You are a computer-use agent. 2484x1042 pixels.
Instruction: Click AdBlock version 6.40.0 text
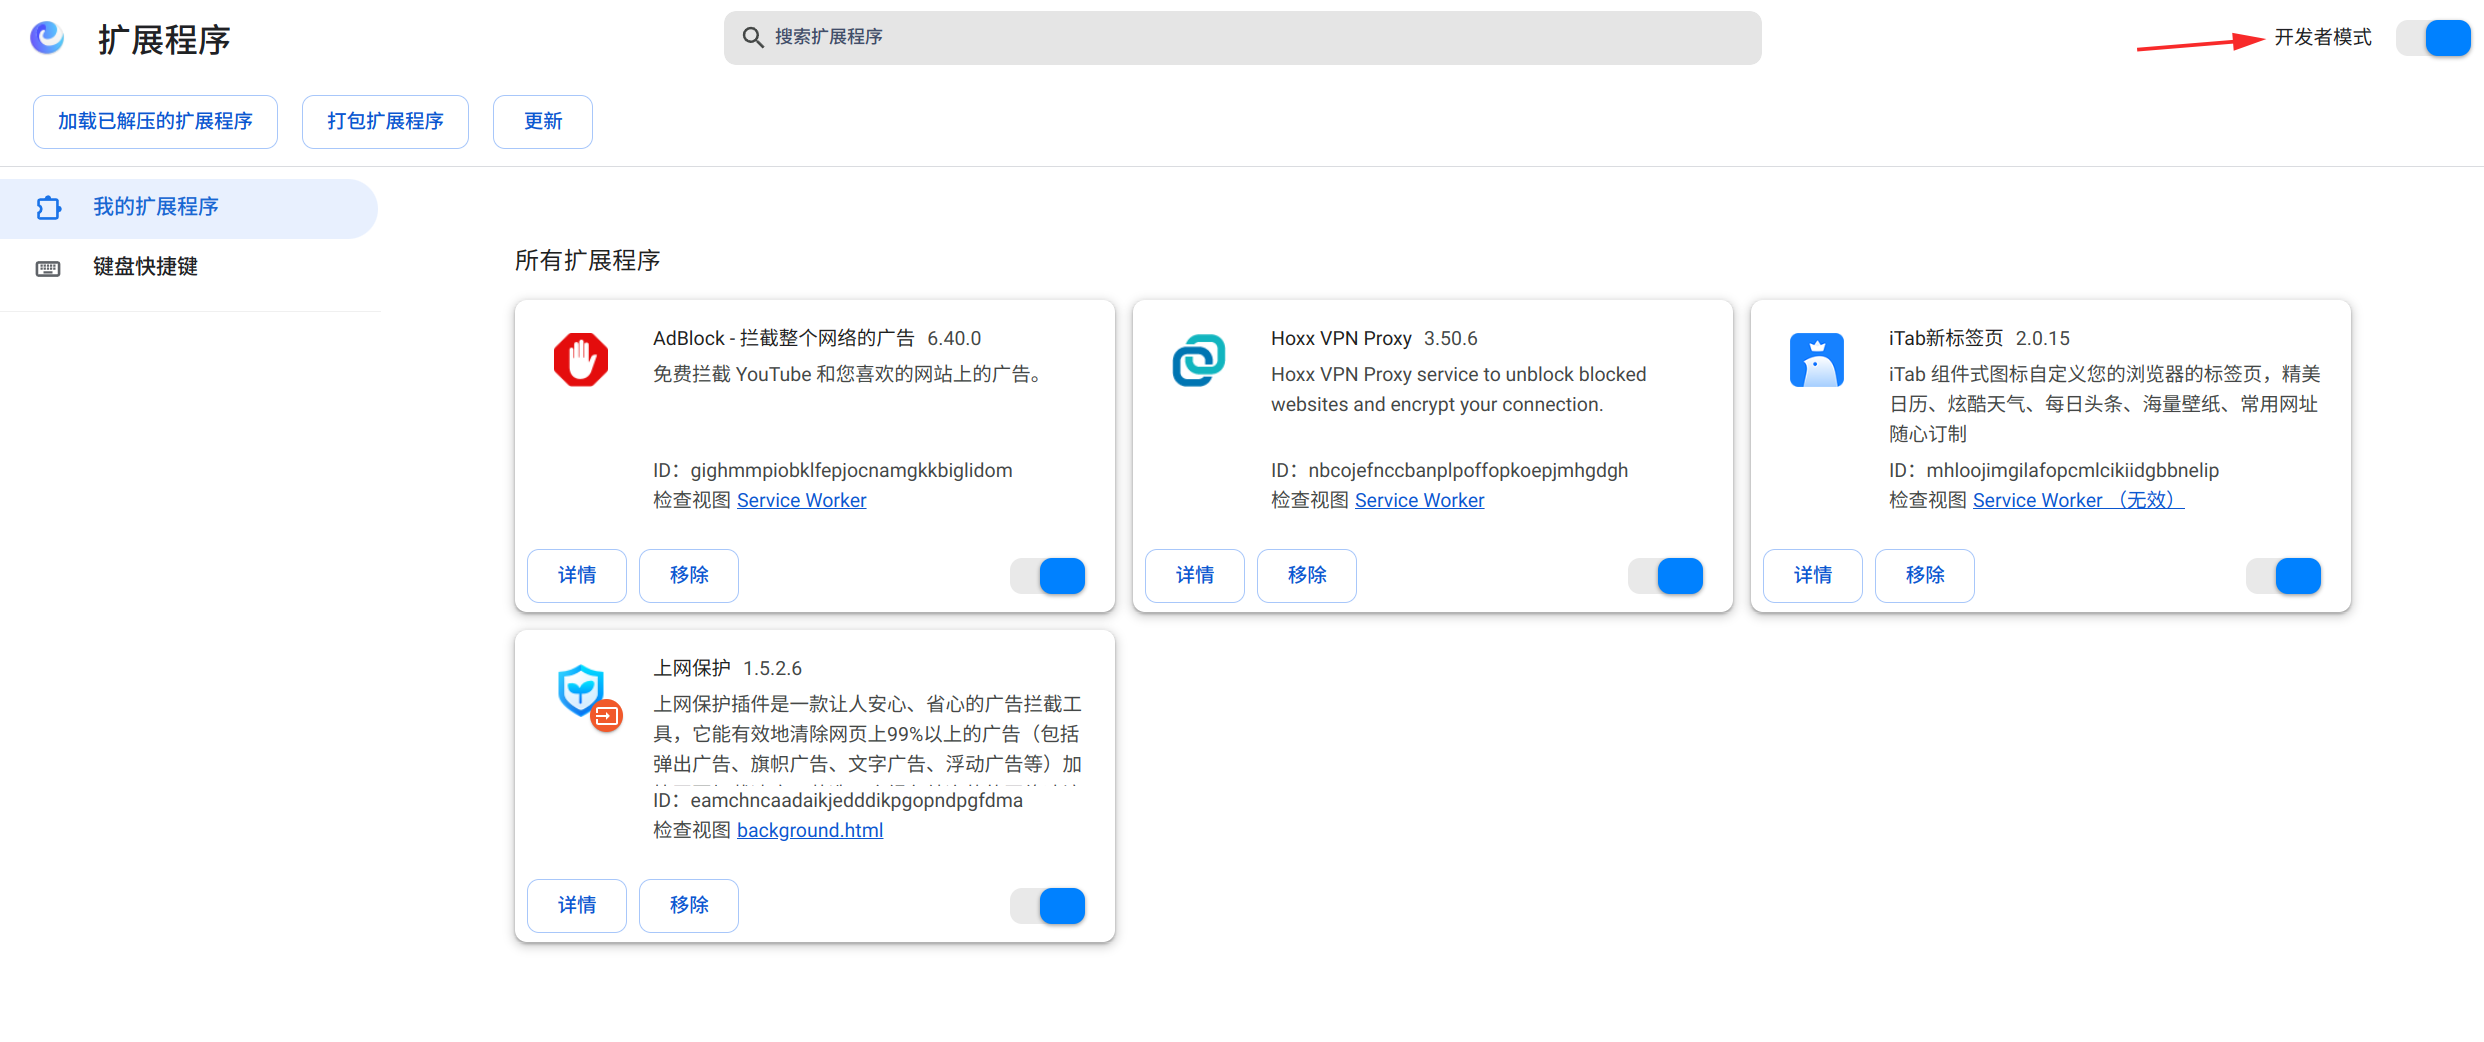954,338
